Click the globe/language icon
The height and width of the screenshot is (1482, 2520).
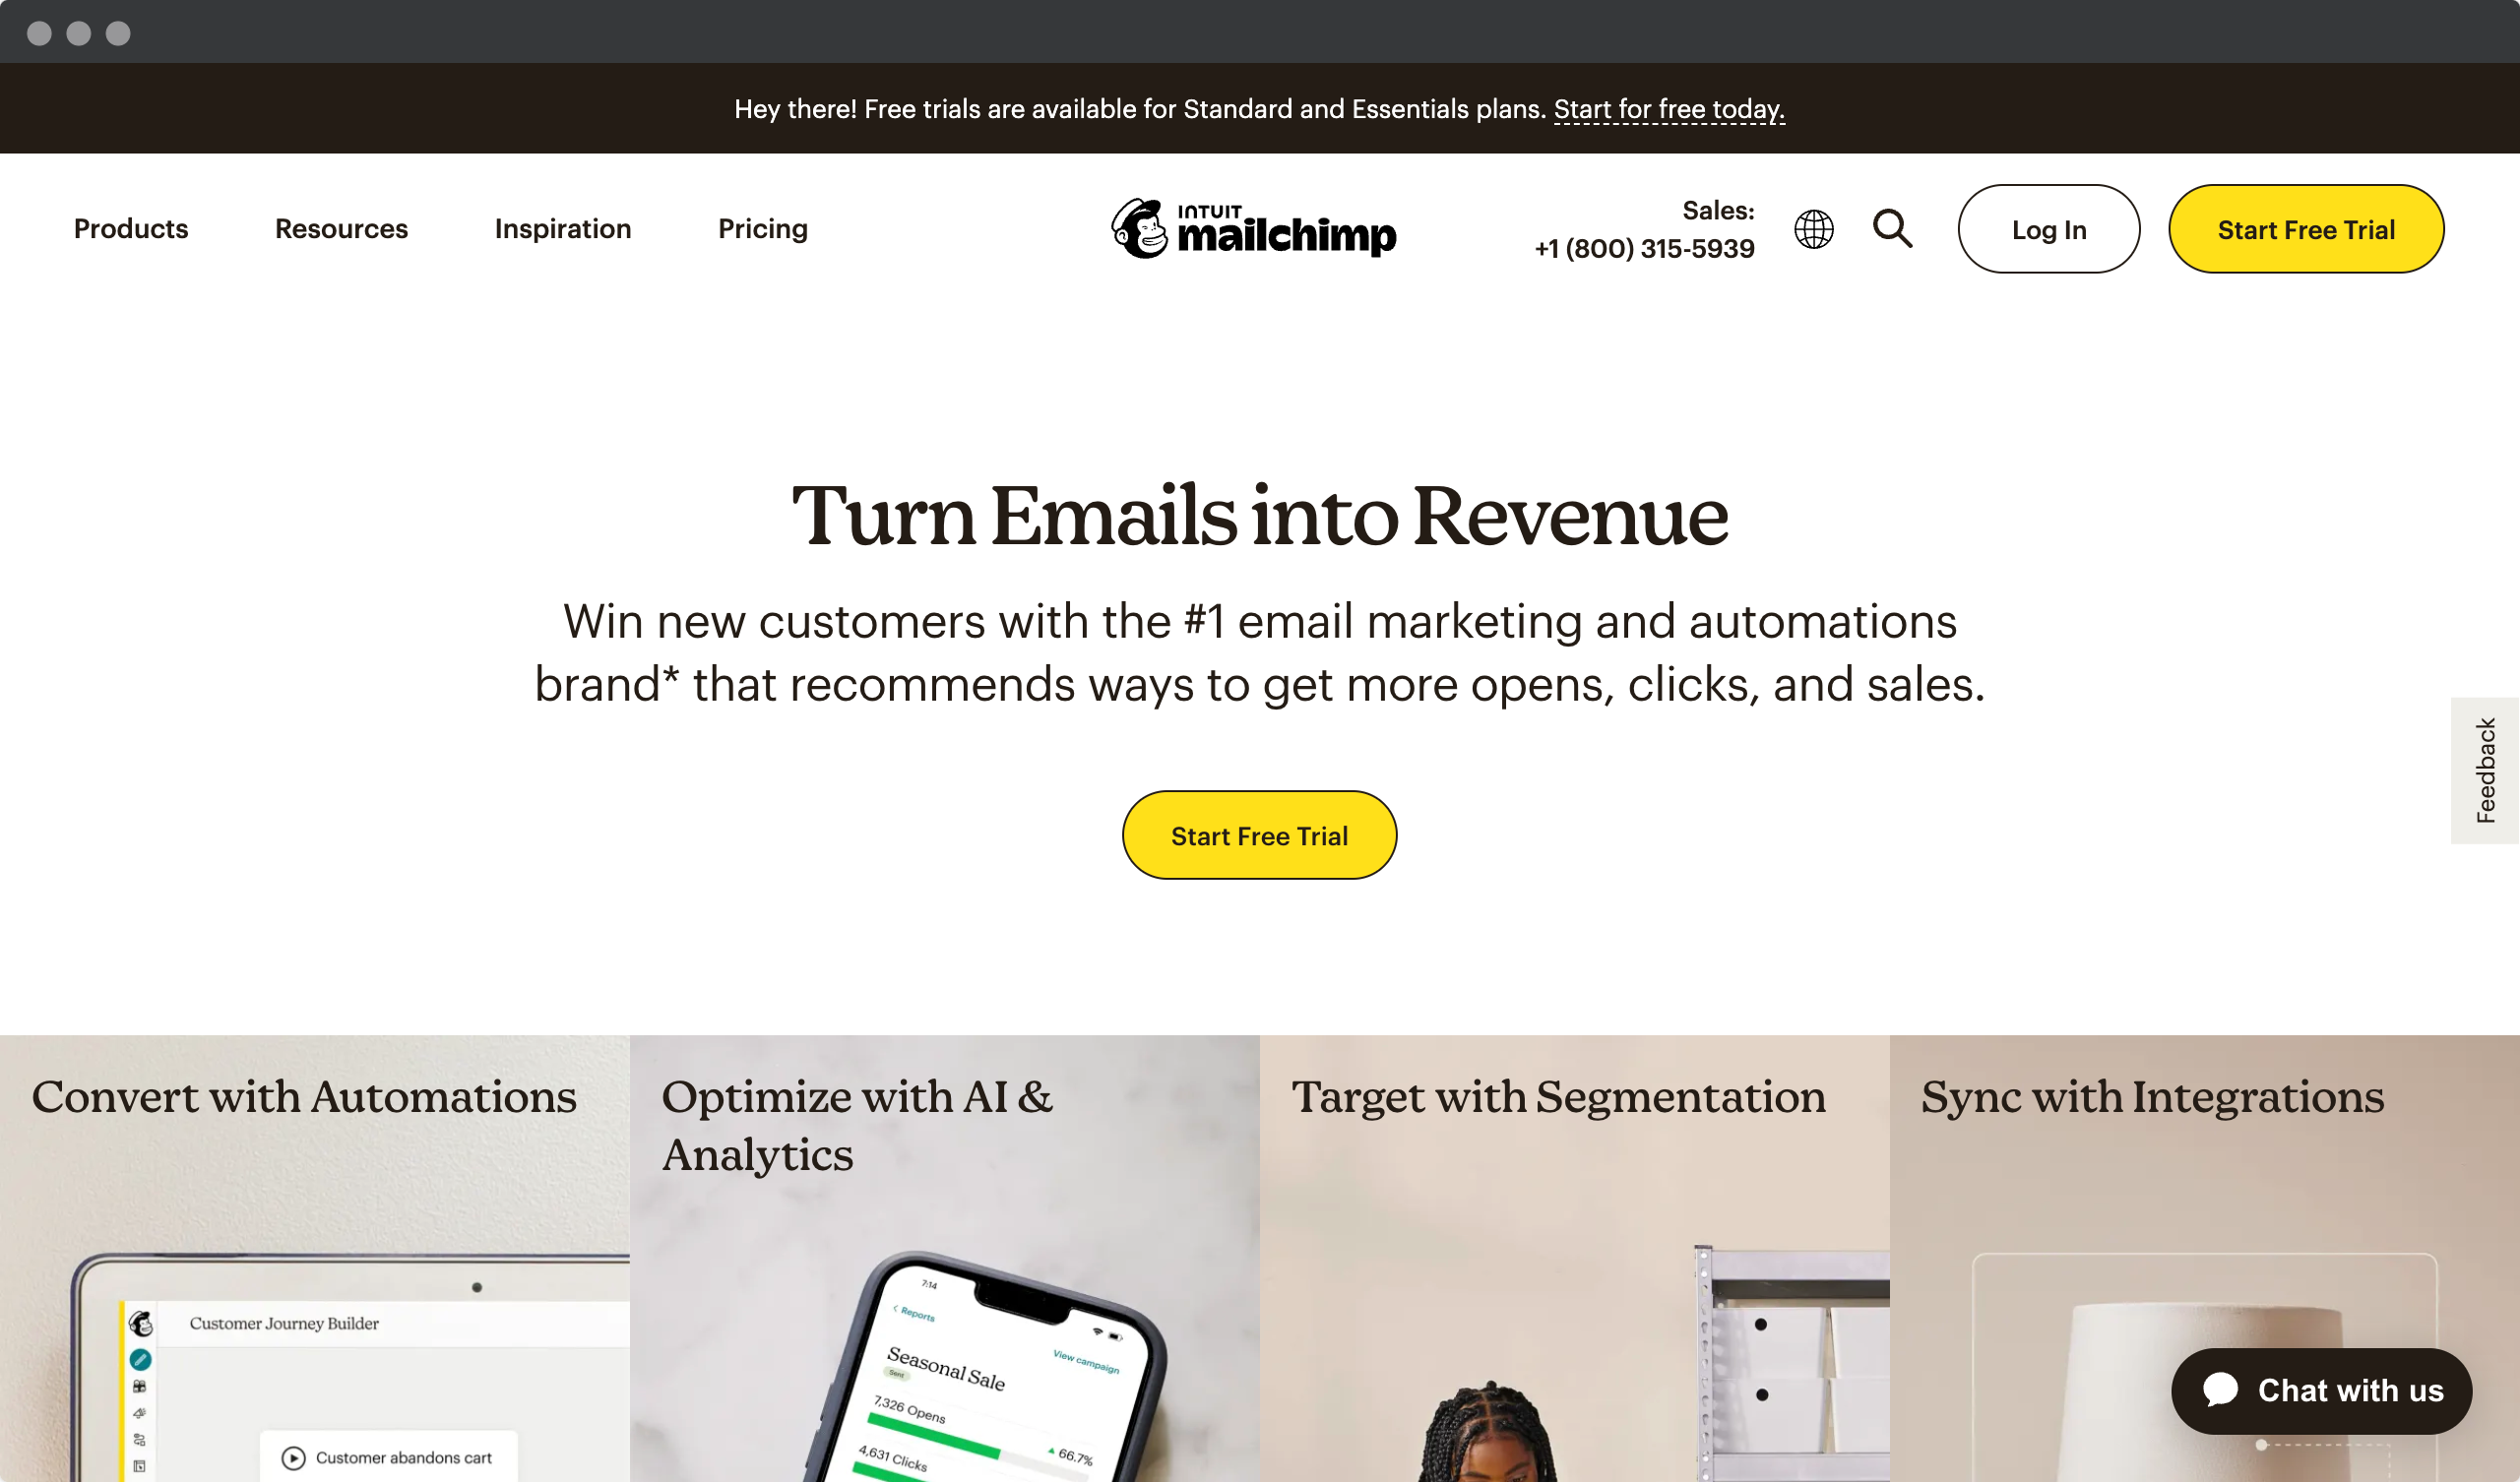pyautogui.click(x=1814, y=227)
